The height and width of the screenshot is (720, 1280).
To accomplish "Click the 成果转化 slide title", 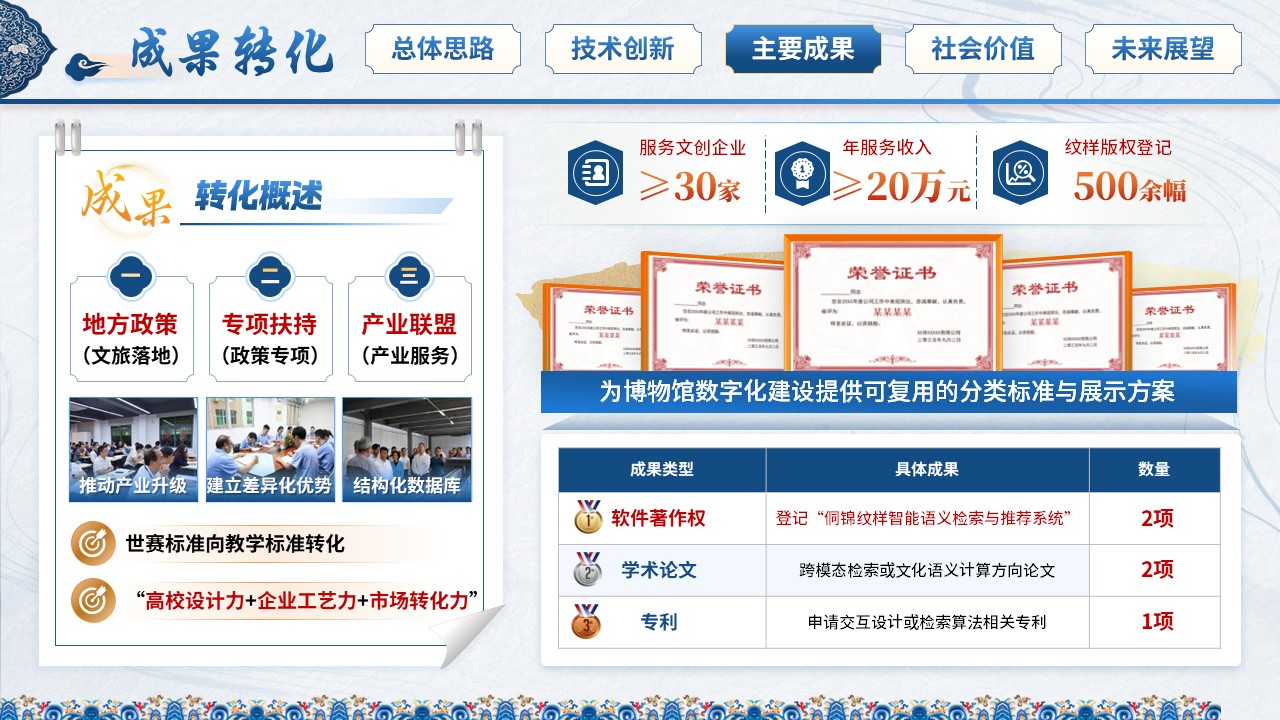I will coord(232,52).
